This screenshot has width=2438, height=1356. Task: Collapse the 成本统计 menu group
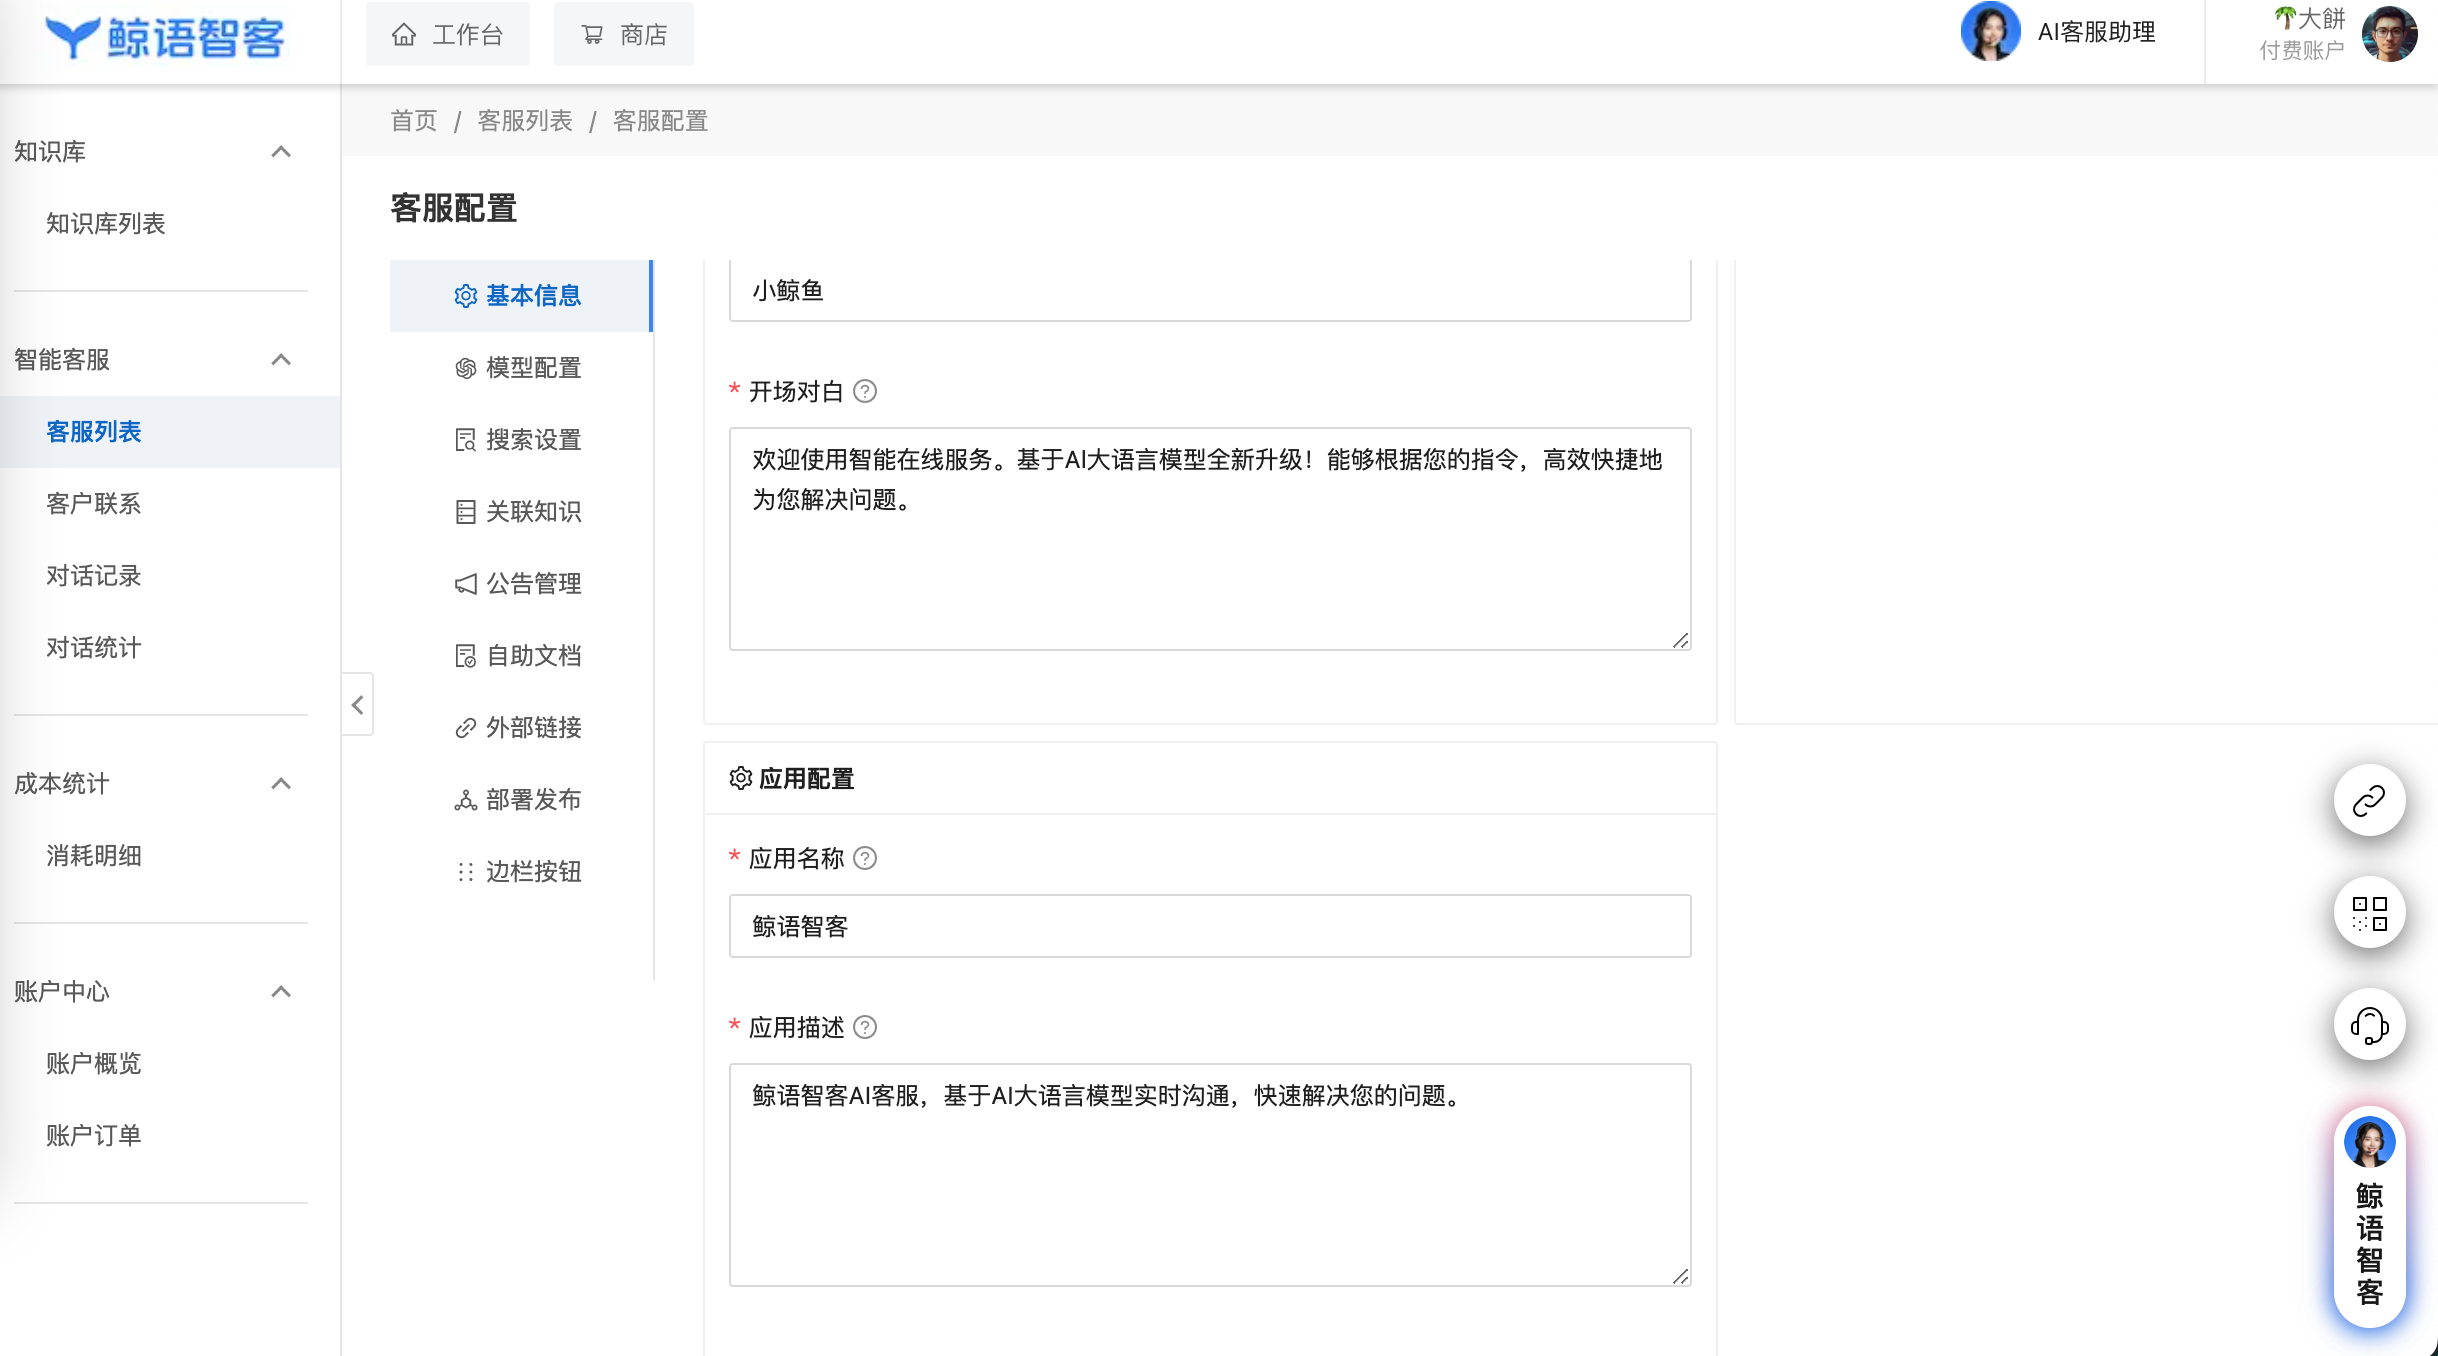pyautogui.click(x=281, y=784)
